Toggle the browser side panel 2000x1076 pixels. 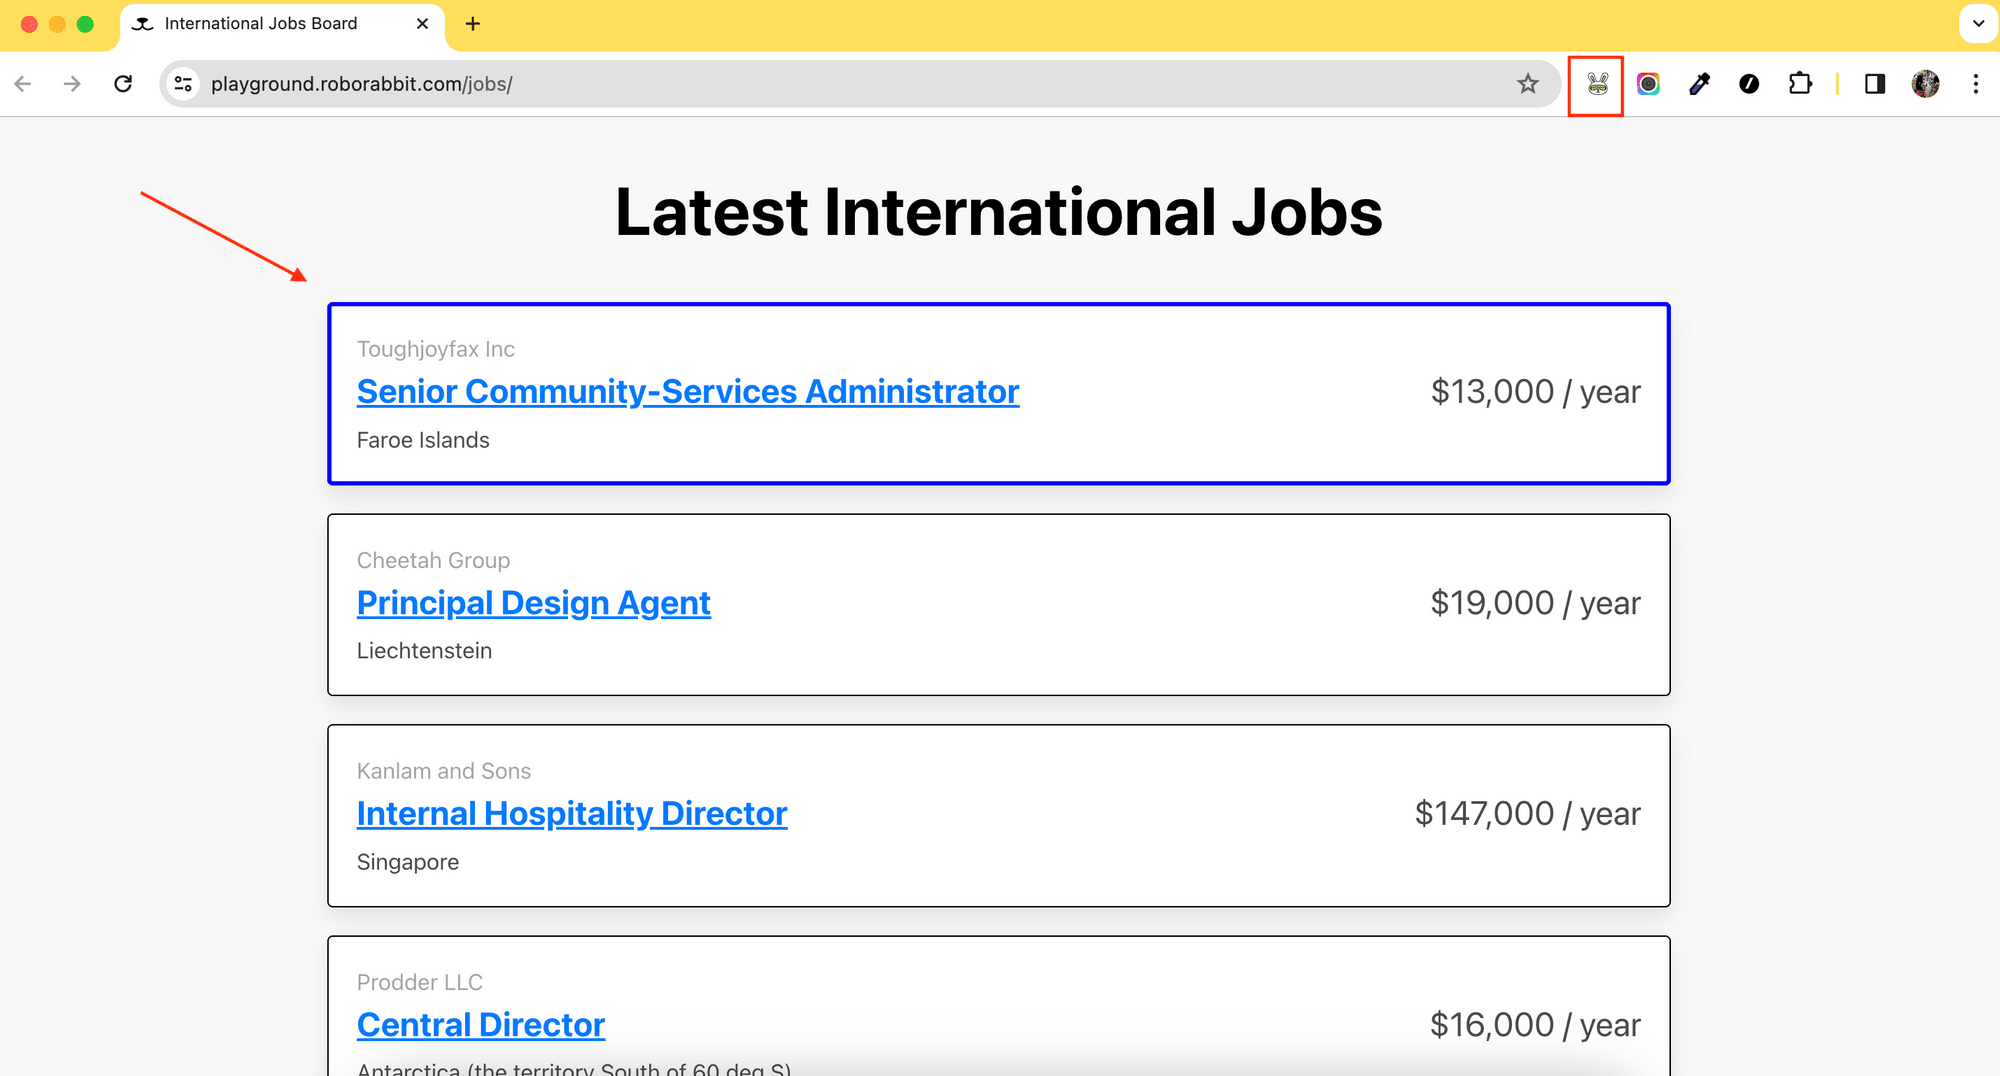point(1875,84)
